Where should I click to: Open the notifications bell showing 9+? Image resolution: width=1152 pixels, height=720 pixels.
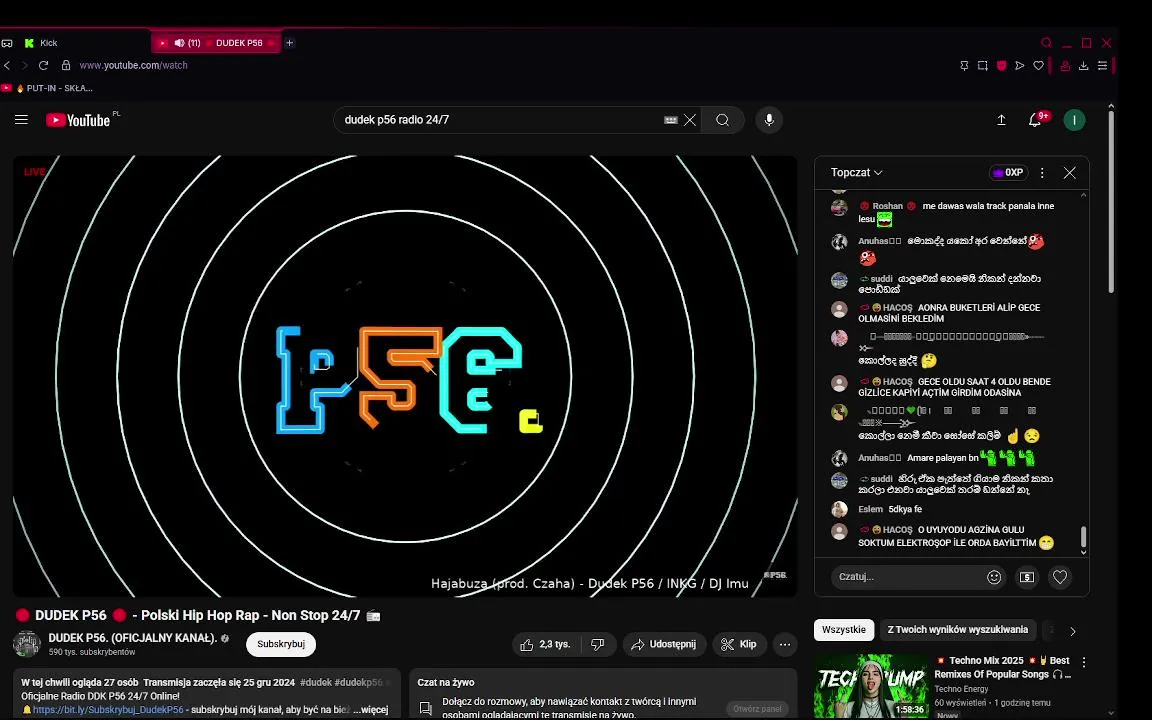[1035, 120]
